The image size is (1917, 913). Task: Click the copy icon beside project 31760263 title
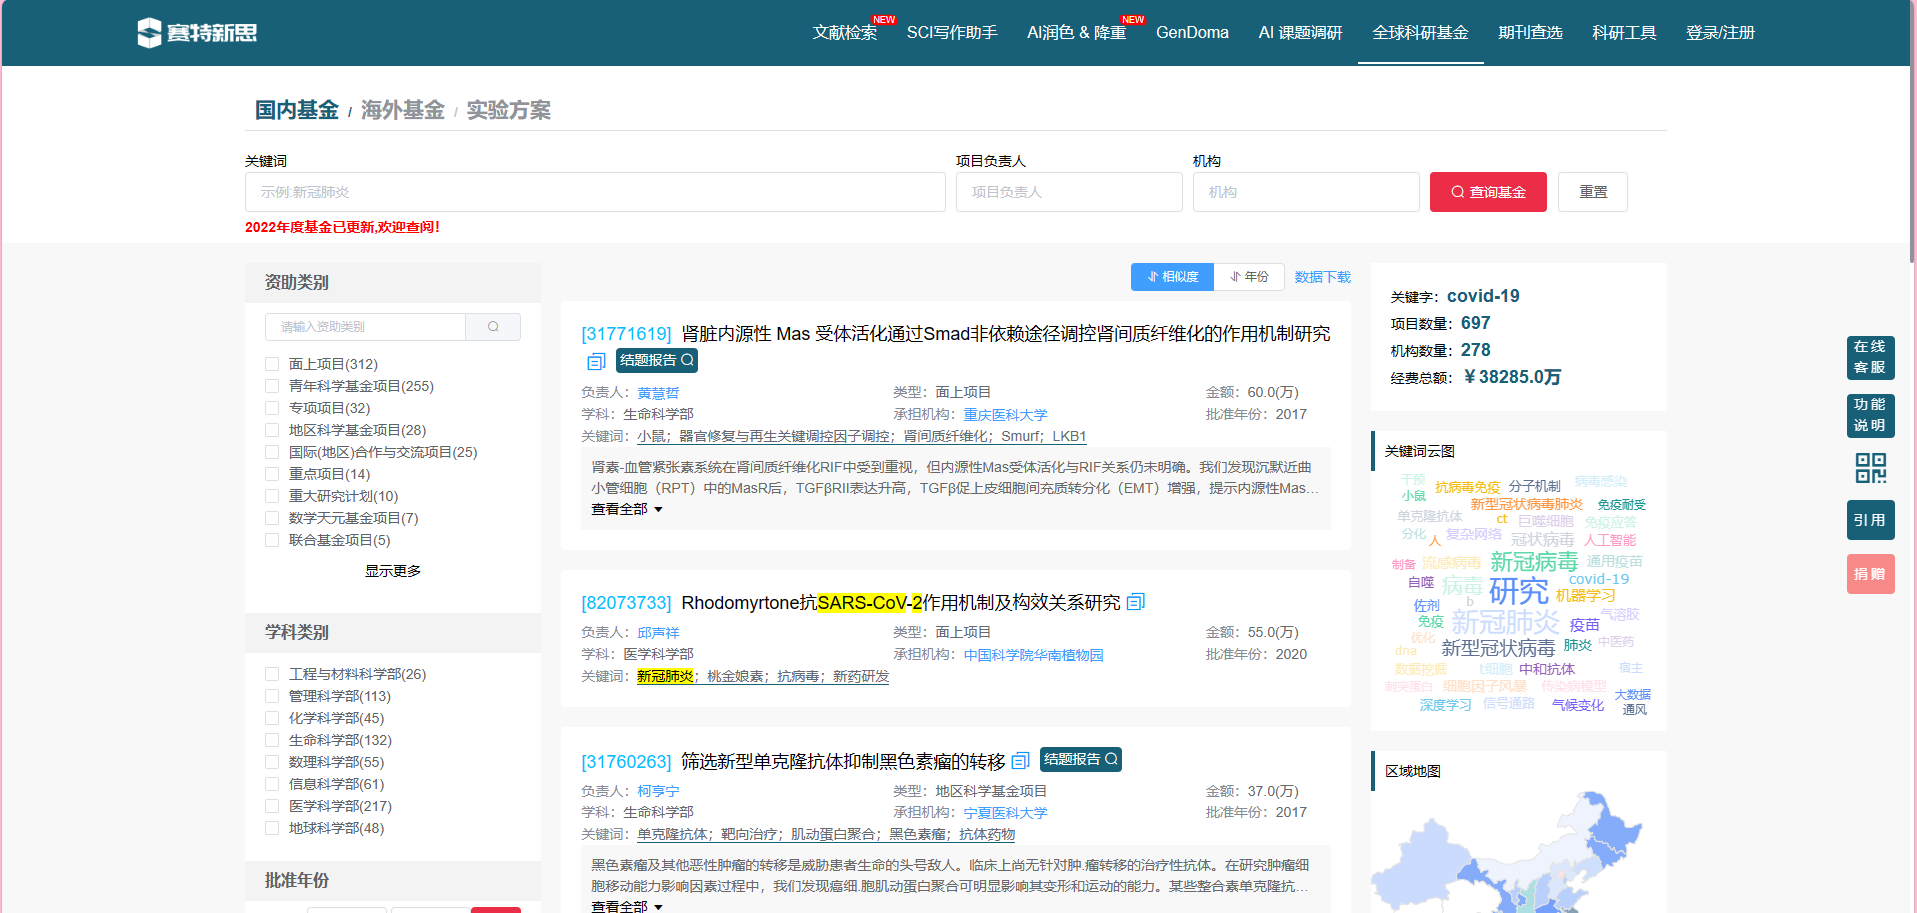click(1021, 761)
